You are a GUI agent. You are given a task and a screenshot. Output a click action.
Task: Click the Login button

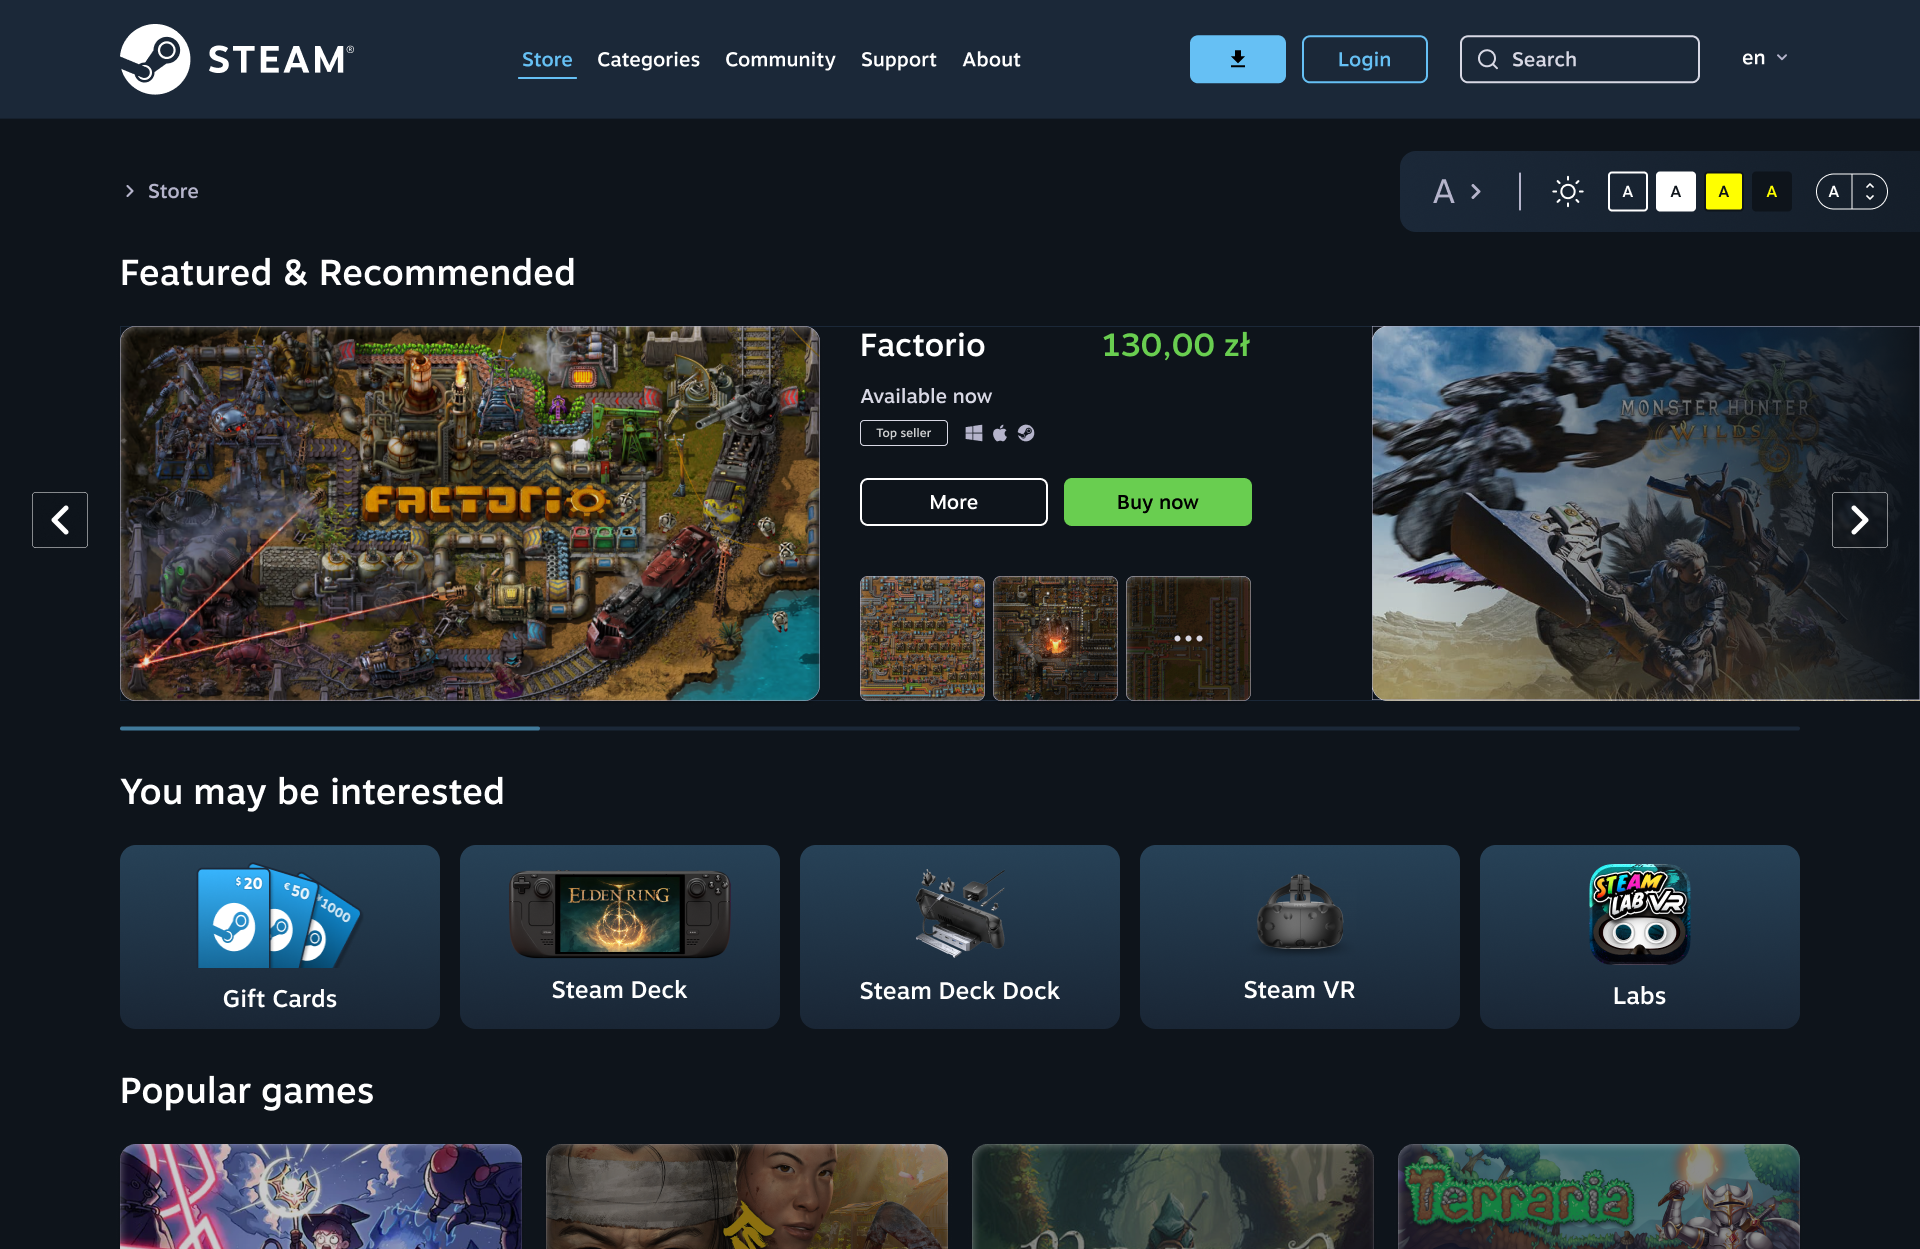click(1364, 59)
